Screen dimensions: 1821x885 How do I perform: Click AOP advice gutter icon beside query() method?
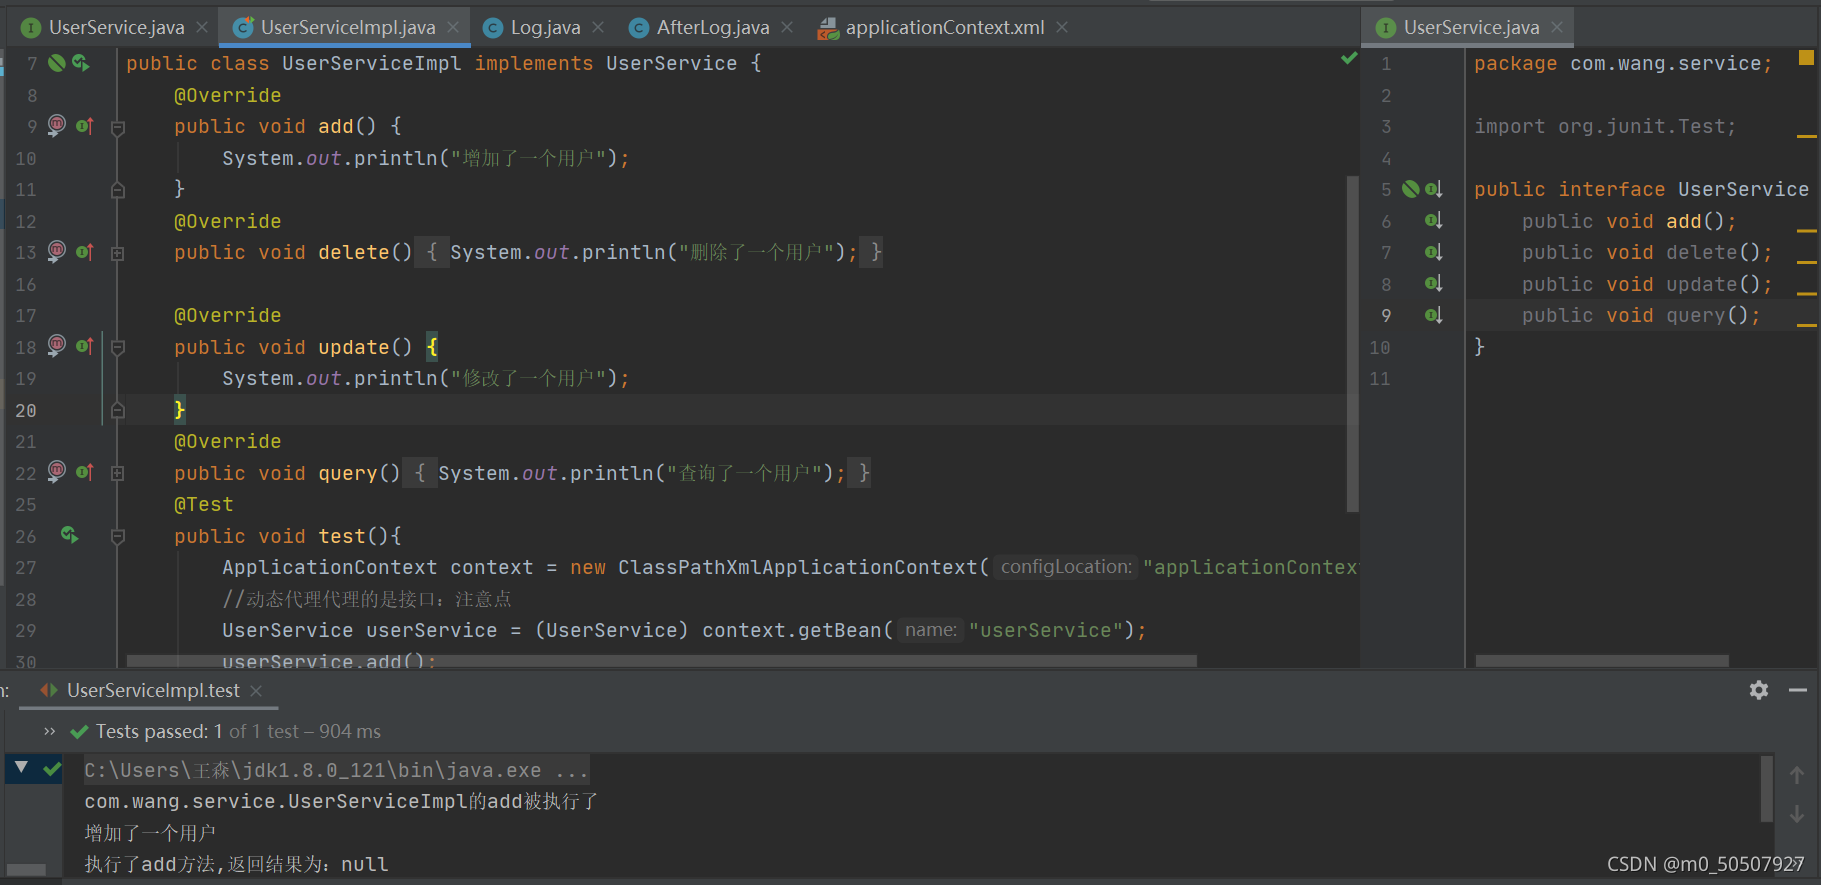click(x=57, y=472)
